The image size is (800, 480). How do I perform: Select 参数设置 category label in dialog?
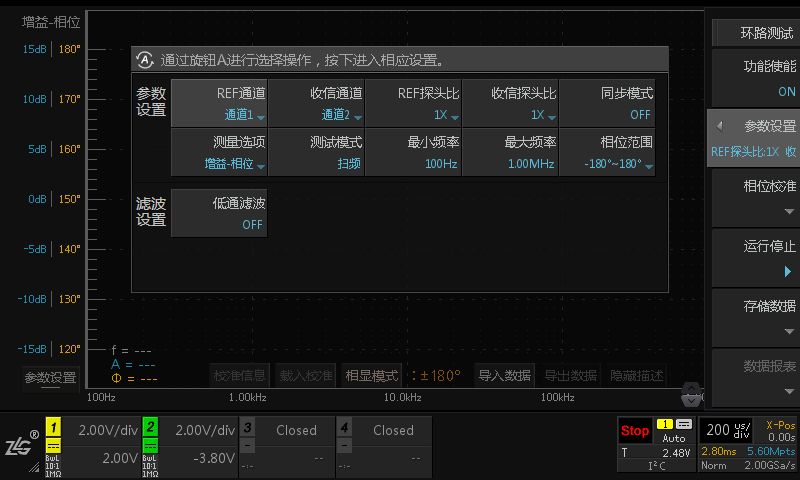[151, 102]
